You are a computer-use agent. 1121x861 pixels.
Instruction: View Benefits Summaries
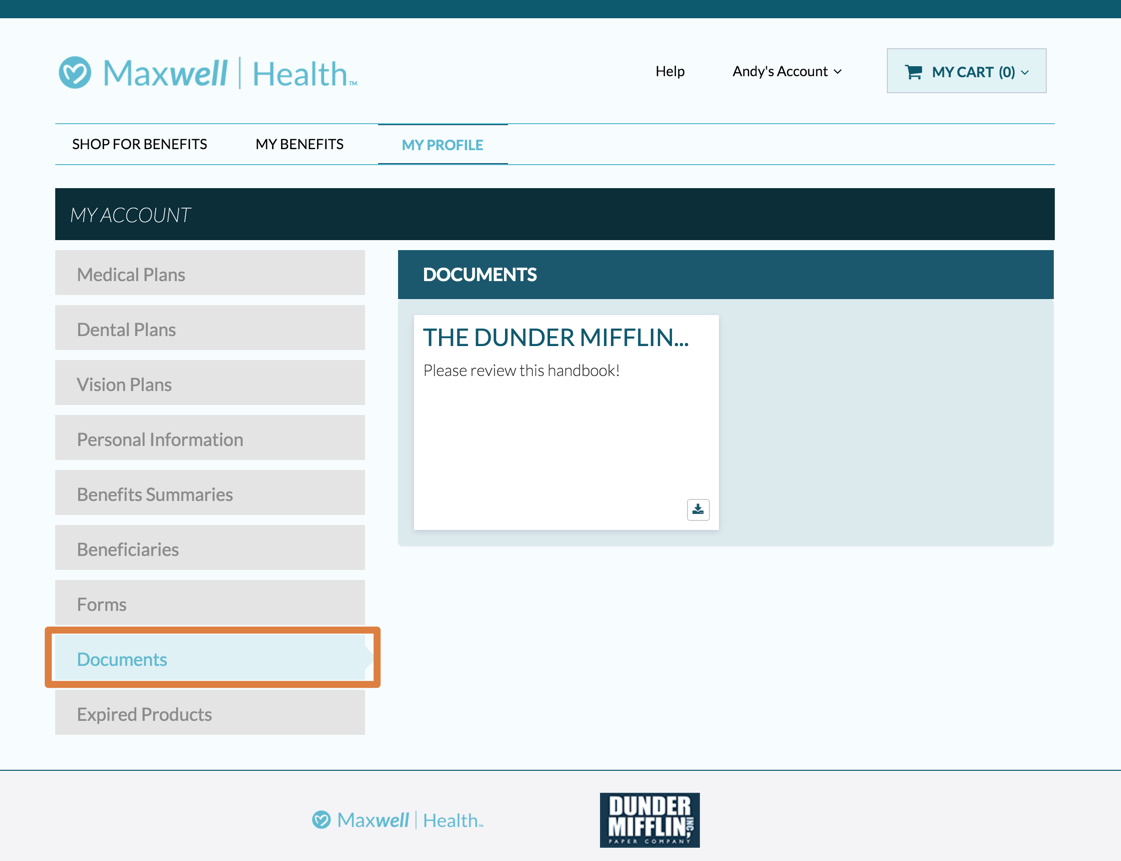click(x=210, y=494)
